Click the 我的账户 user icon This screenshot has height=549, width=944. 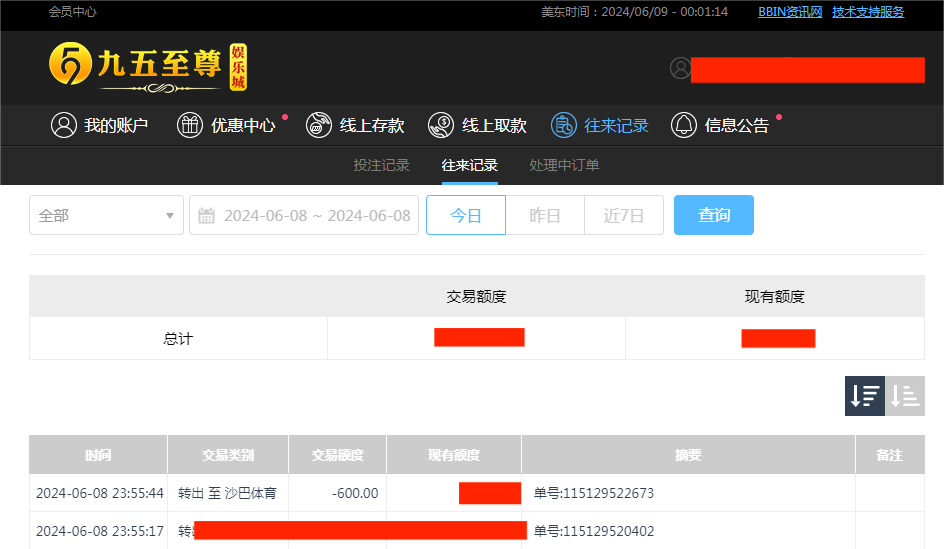pos(64,125)
